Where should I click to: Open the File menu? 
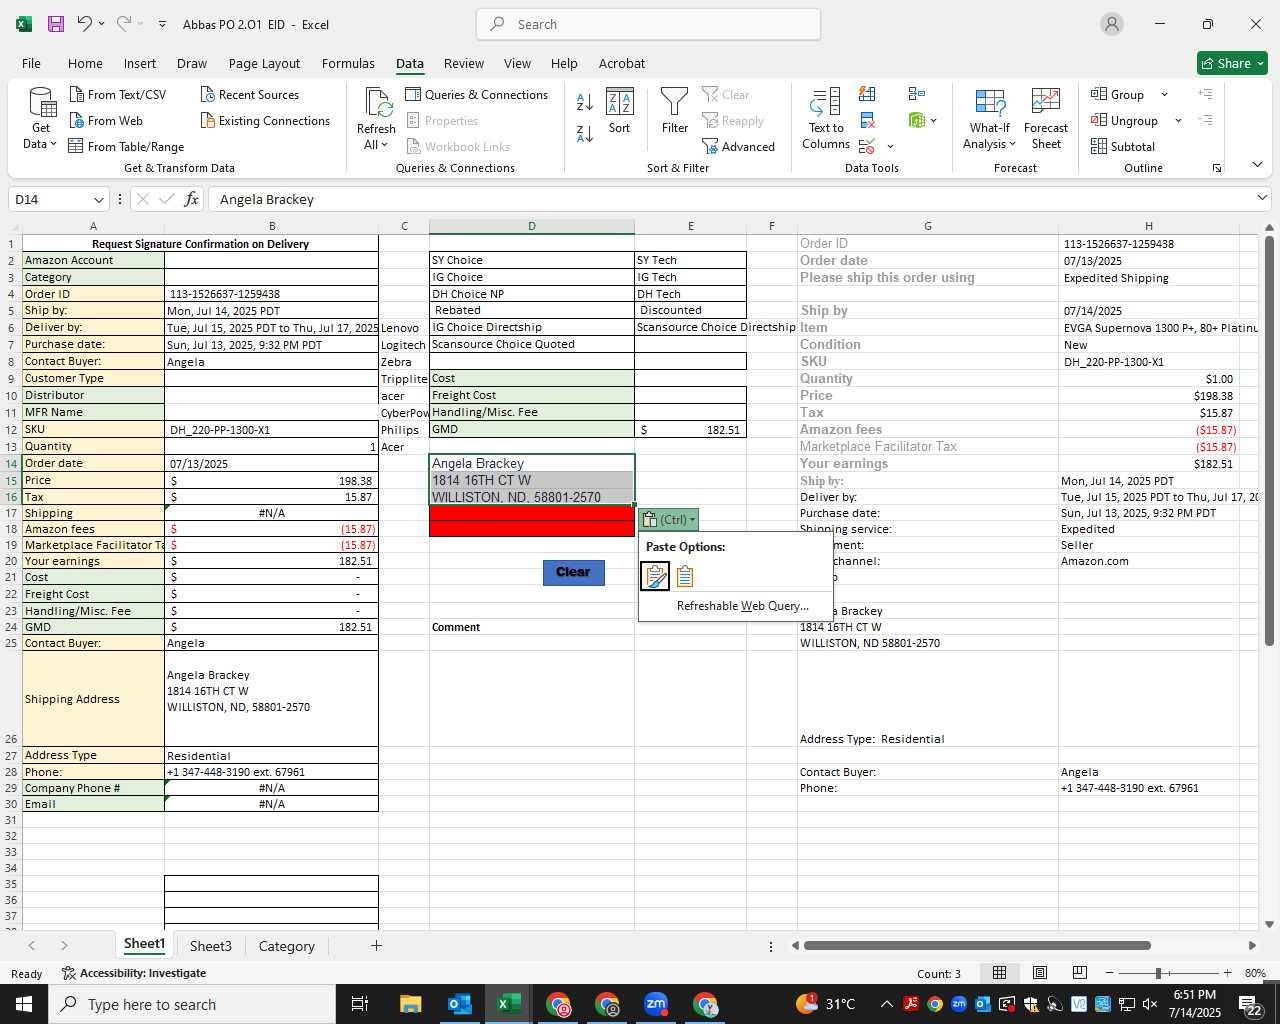coord(31,63)
